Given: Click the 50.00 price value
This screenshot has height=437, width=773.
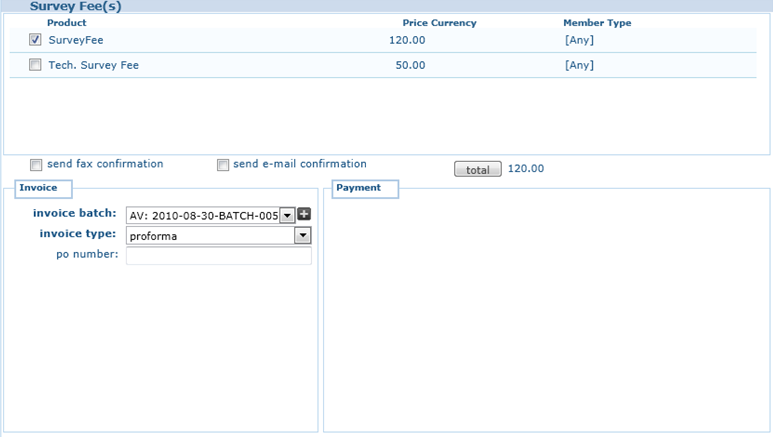Looking at the screenshot, I should click(410, 66).
